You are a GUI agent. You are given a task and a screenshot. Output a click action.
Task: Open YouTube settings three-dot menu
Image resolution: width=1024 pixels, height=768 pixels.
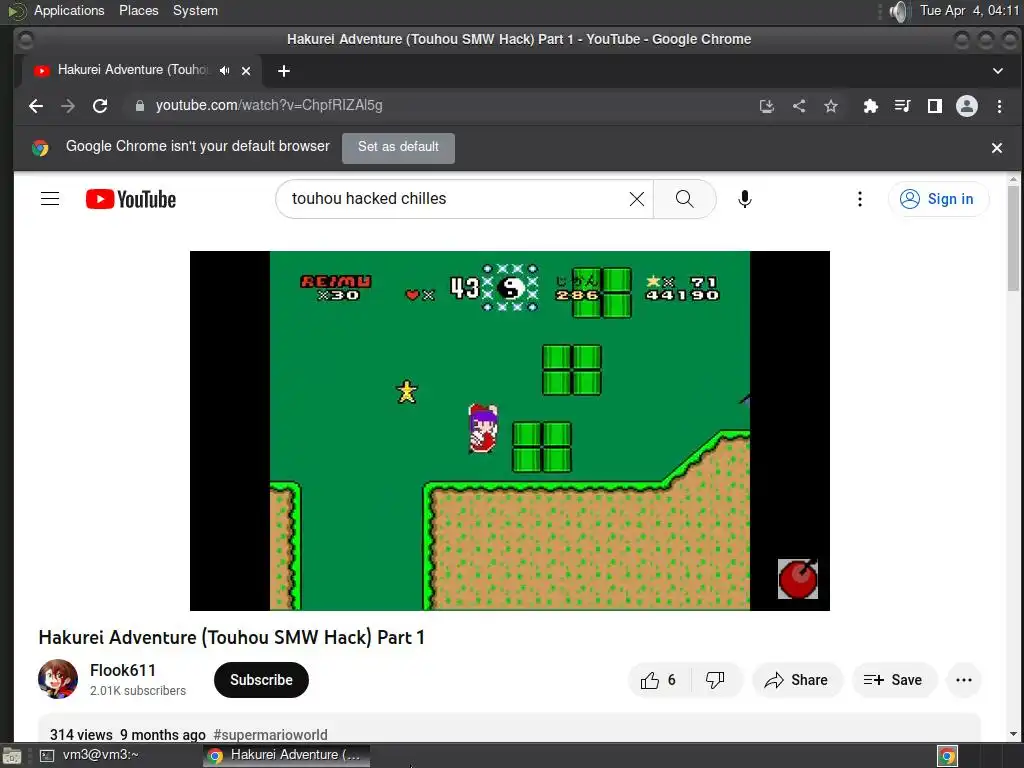pyautogui.click(x=859, y=199)
